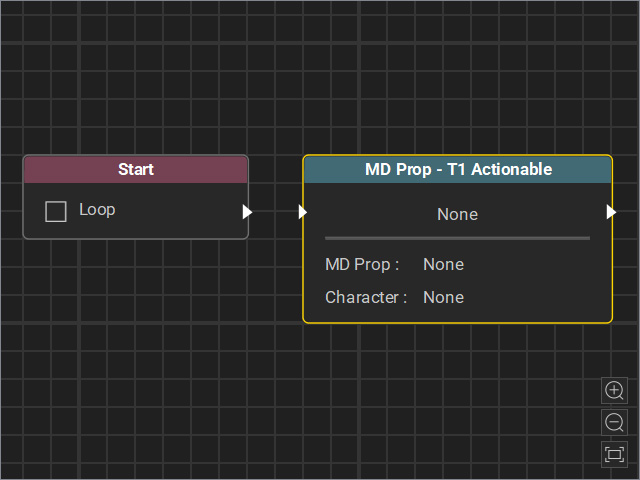The image size is (640, 480).
Task: Click the MD Prop : label
Action: (x=362, y=264)
